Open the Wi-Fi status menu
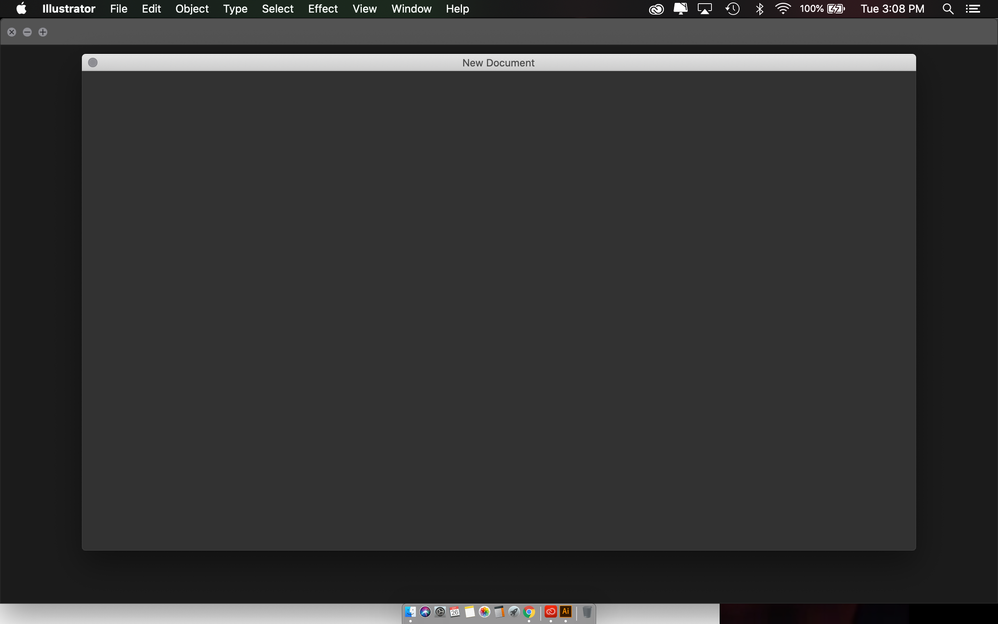Image resolution: width=998 pixels, height=624 pixels. [x=783, y=8]
